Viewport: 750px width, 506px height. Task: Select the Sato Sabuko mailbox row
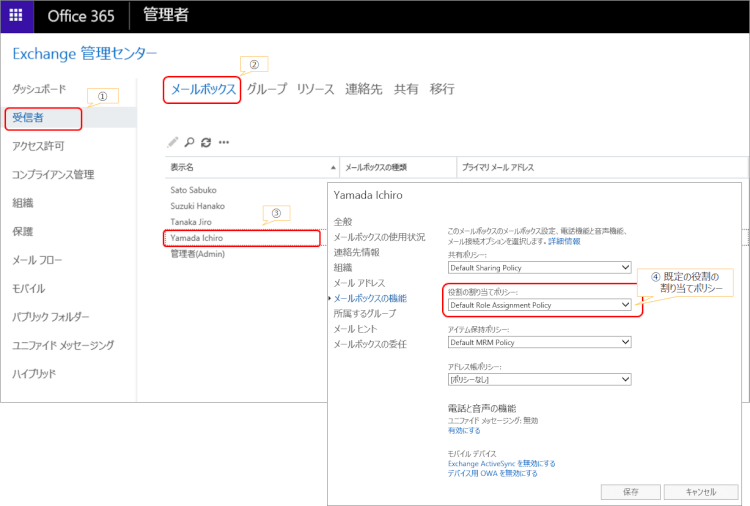click(193, 190)
